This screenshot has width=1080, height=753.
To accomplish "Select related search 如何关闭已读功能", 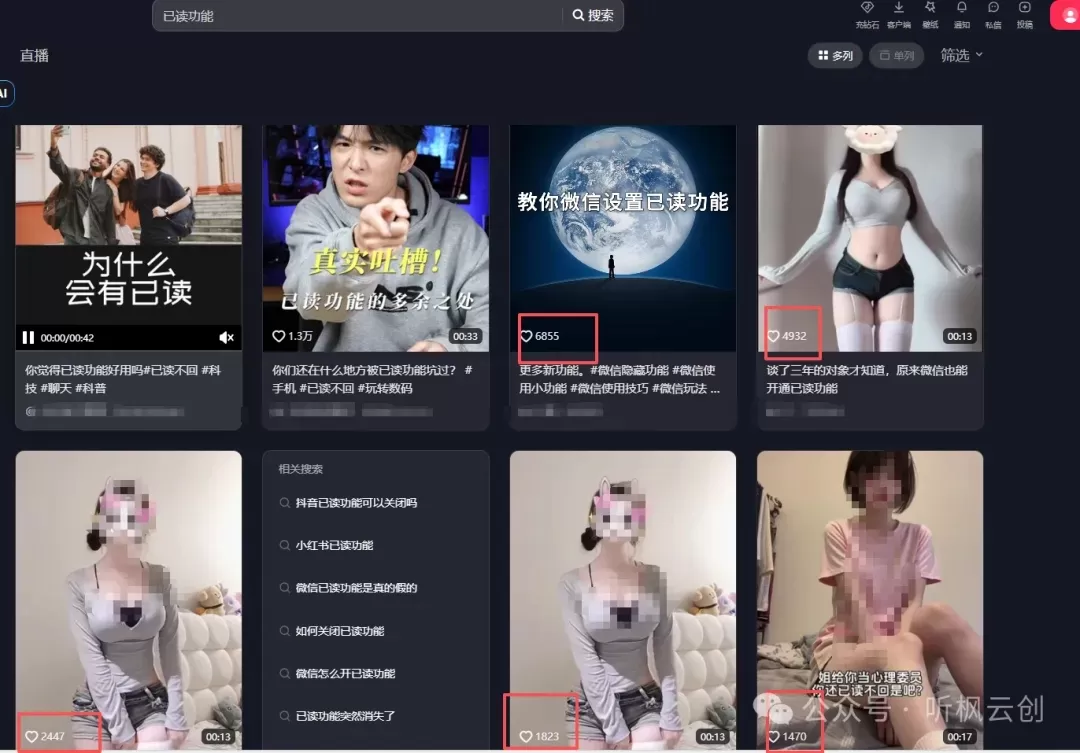I will 340,631.
